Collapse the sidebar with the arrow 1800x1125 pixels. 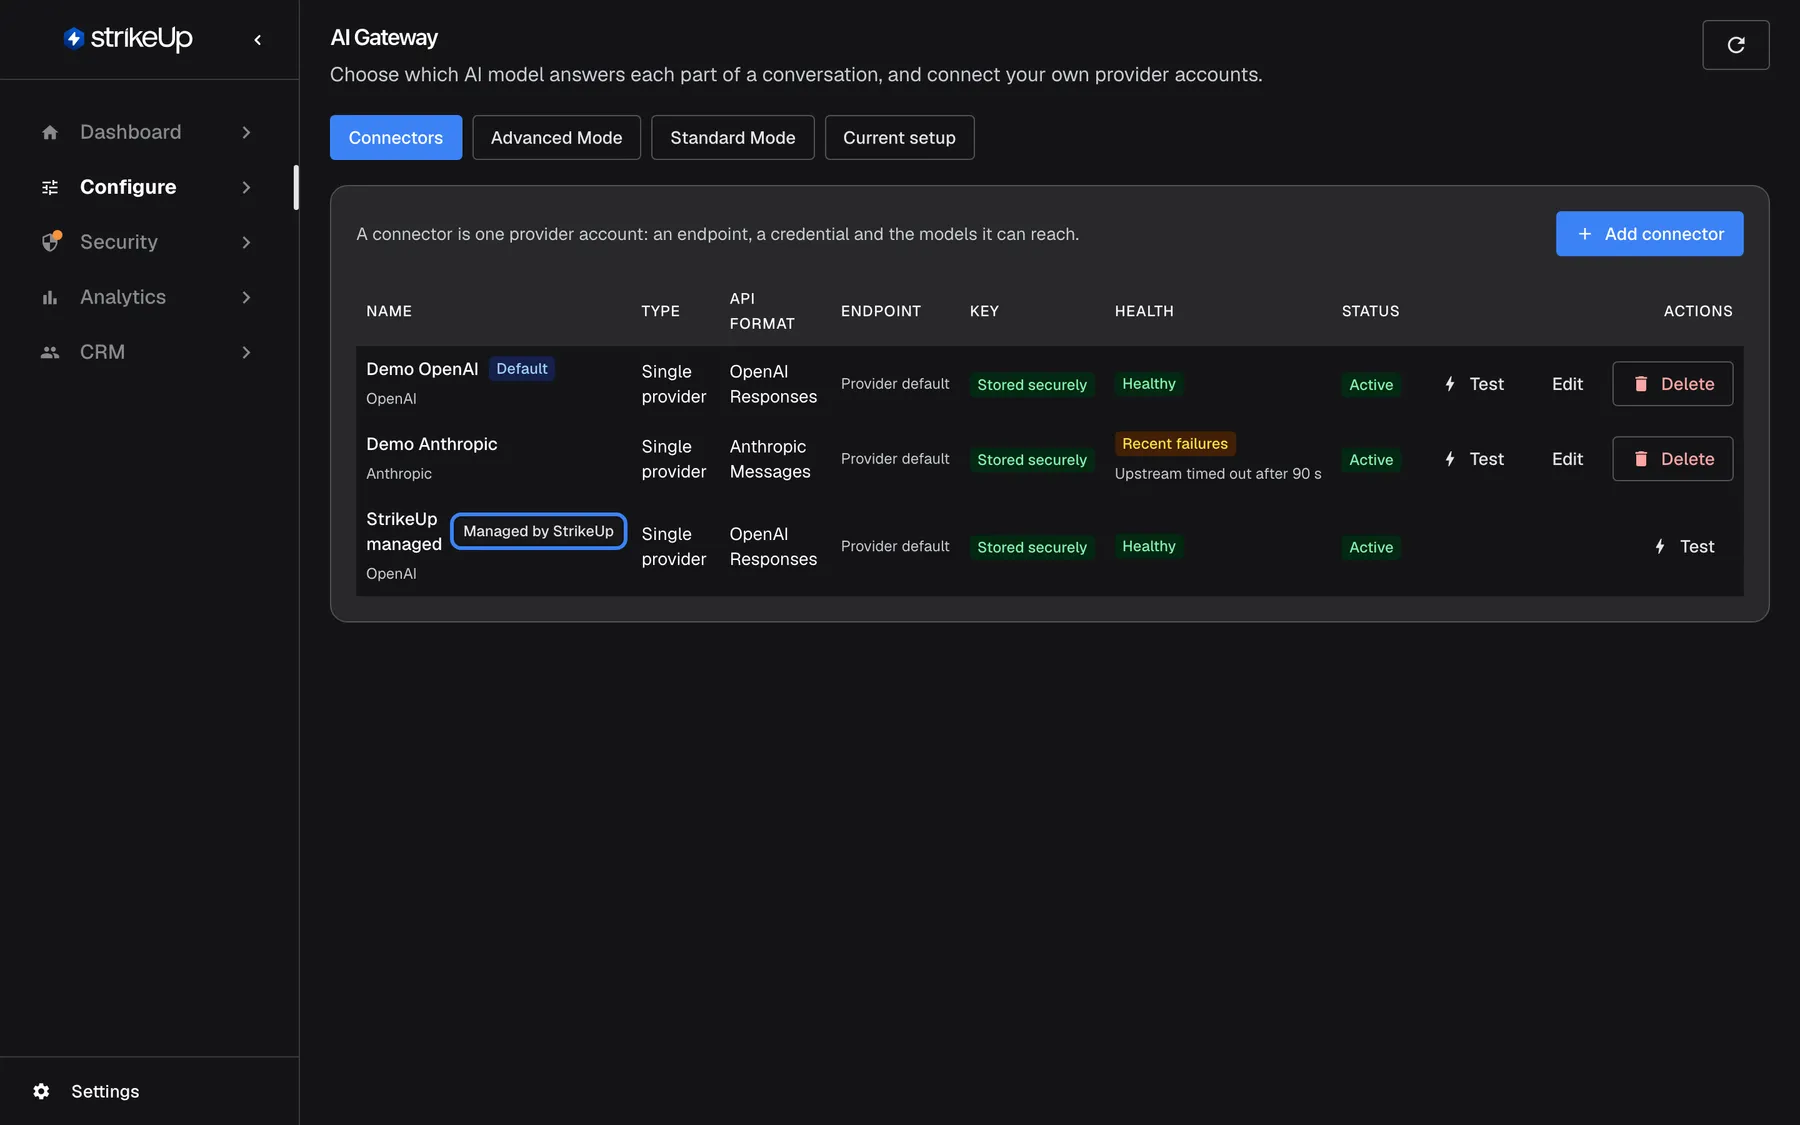258,40
